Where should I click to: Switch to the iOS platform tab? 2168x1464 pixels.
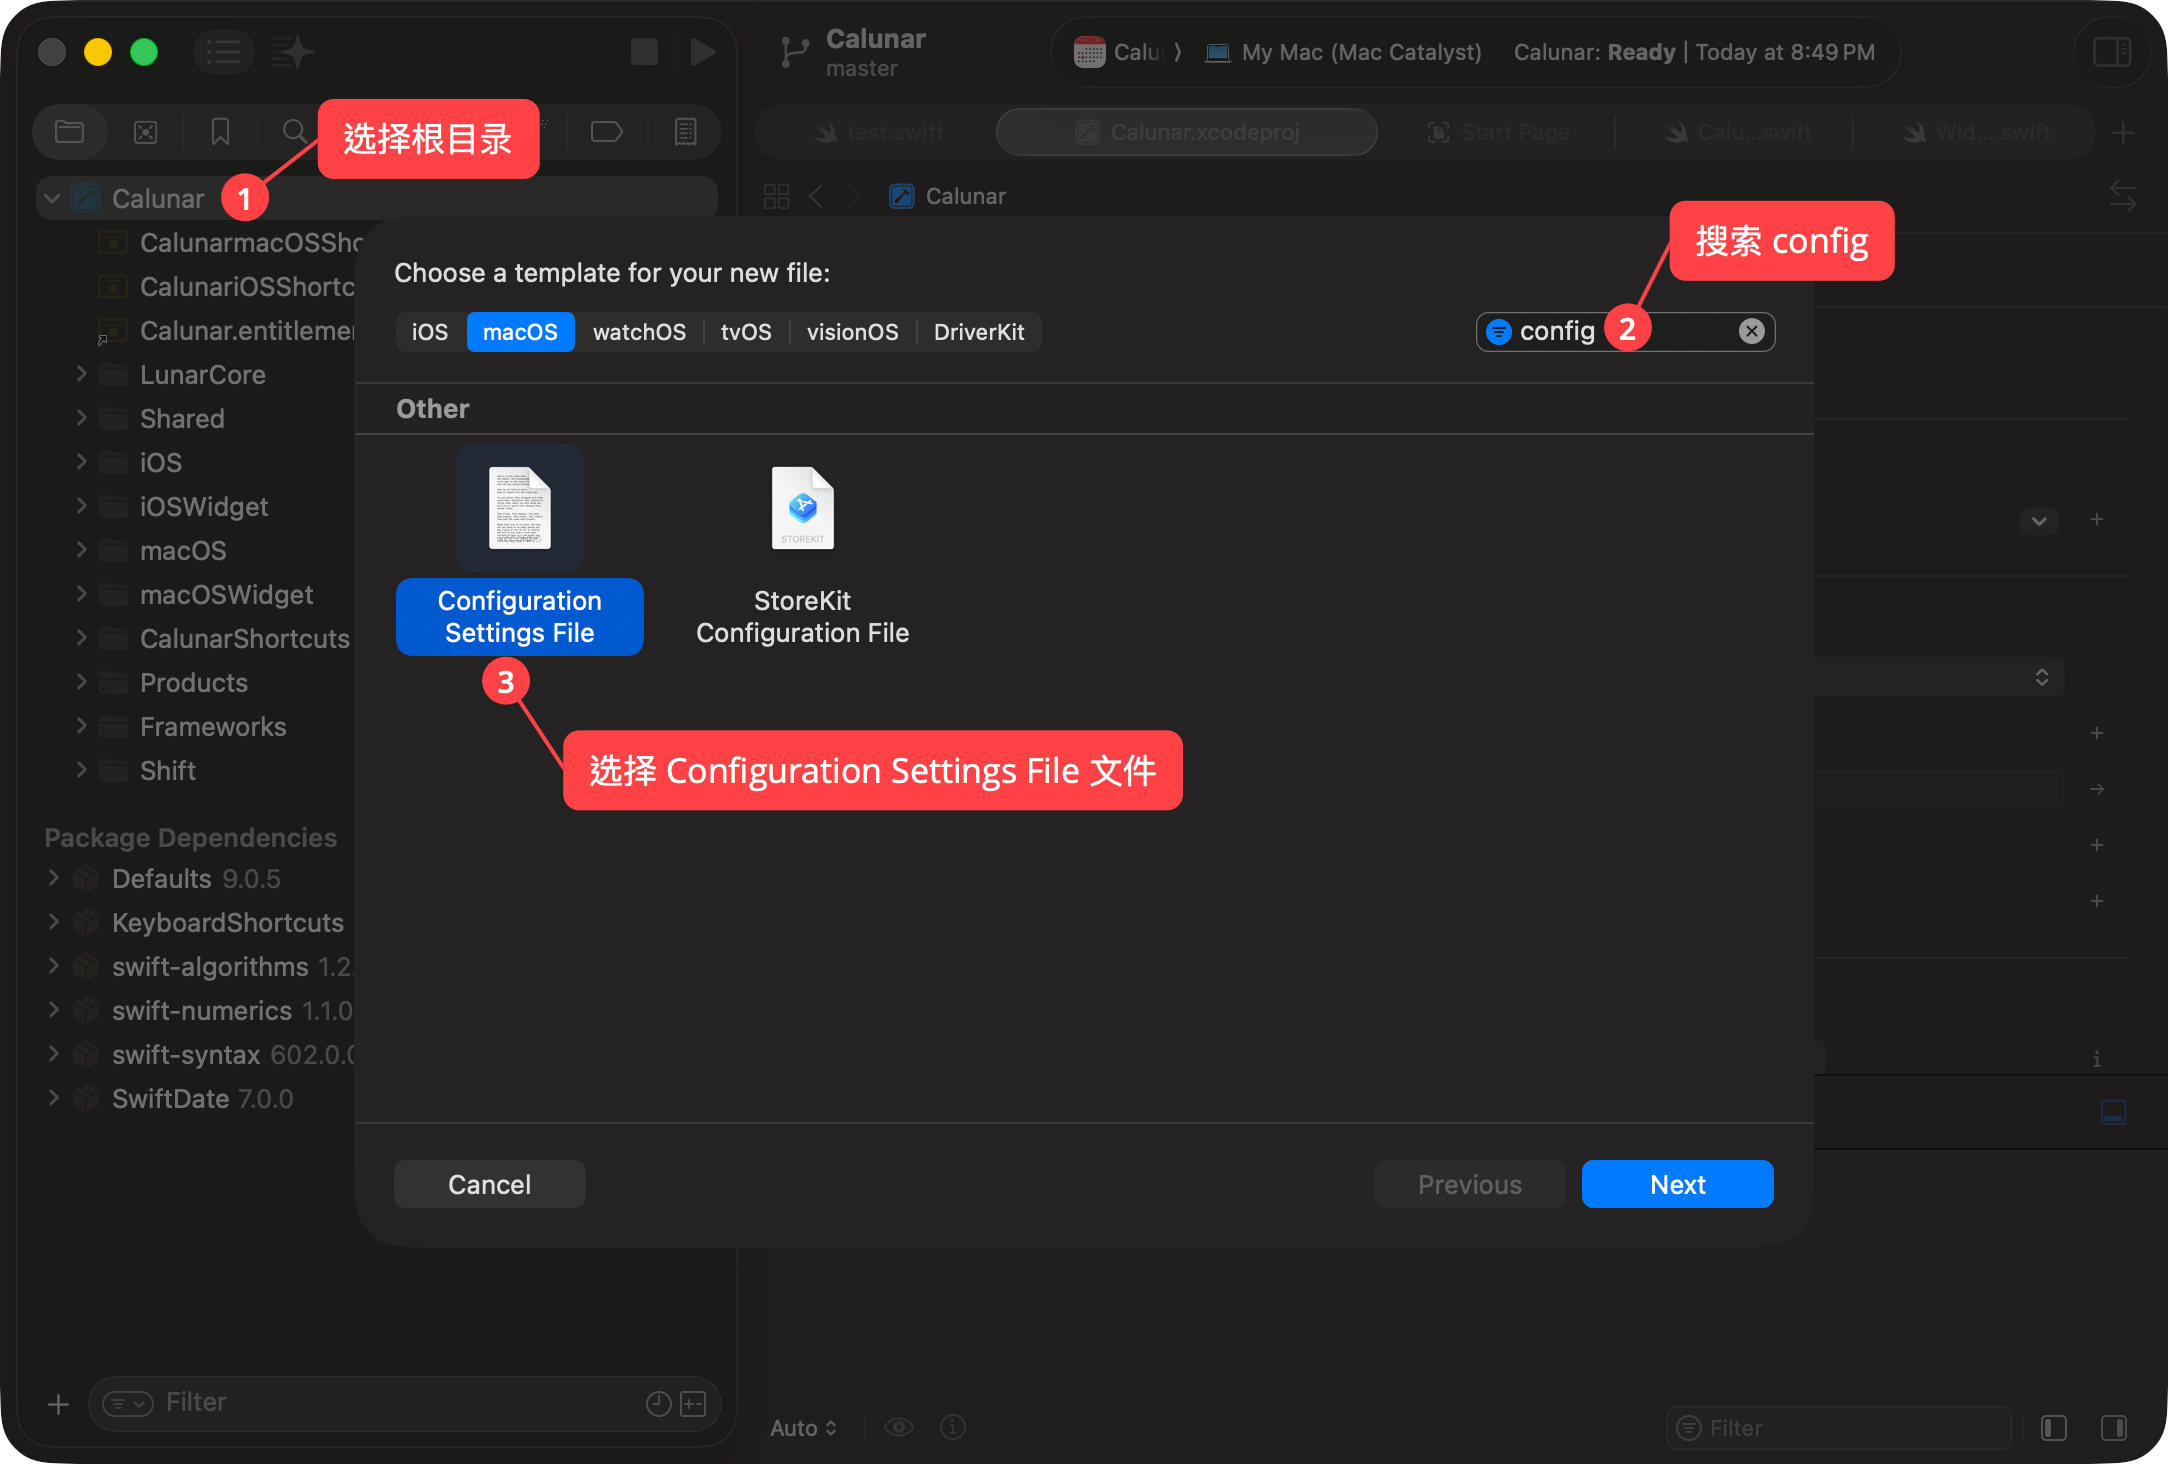click(430, 332)
